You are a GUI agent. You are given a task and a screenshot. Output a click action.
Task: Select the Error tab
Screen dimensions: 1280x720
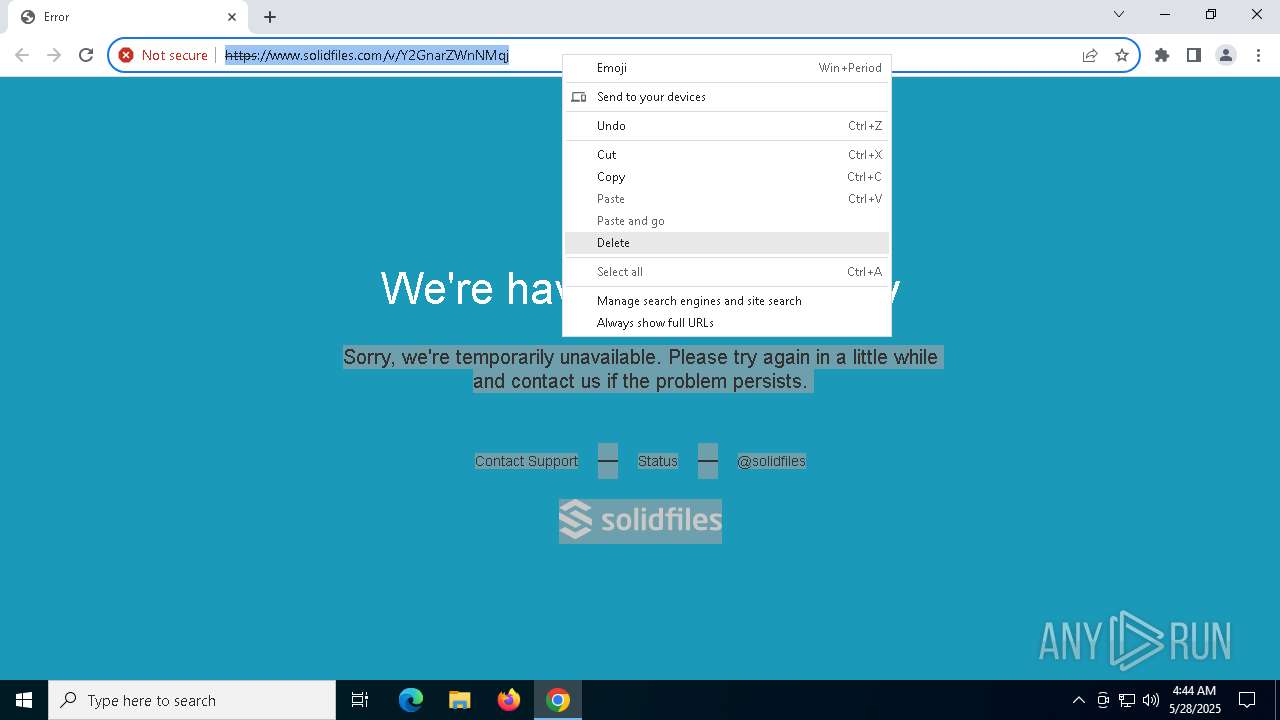tap(128, 17)
